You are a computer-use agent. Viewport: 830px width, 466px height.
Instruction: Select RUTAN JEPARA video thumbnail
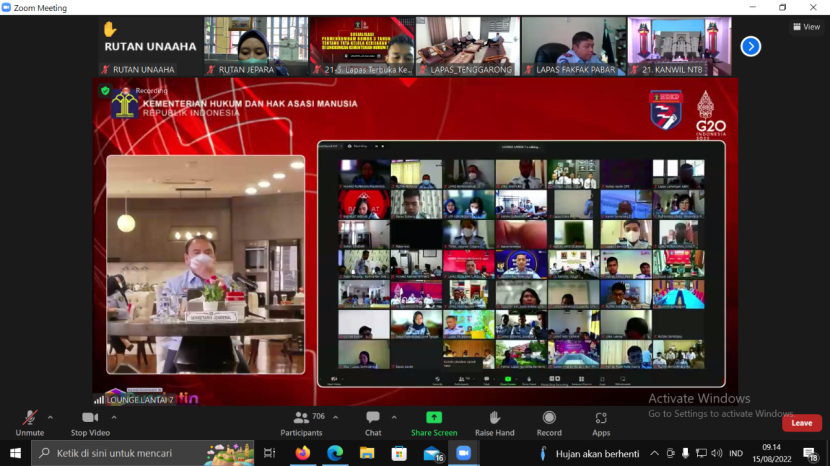256,46
